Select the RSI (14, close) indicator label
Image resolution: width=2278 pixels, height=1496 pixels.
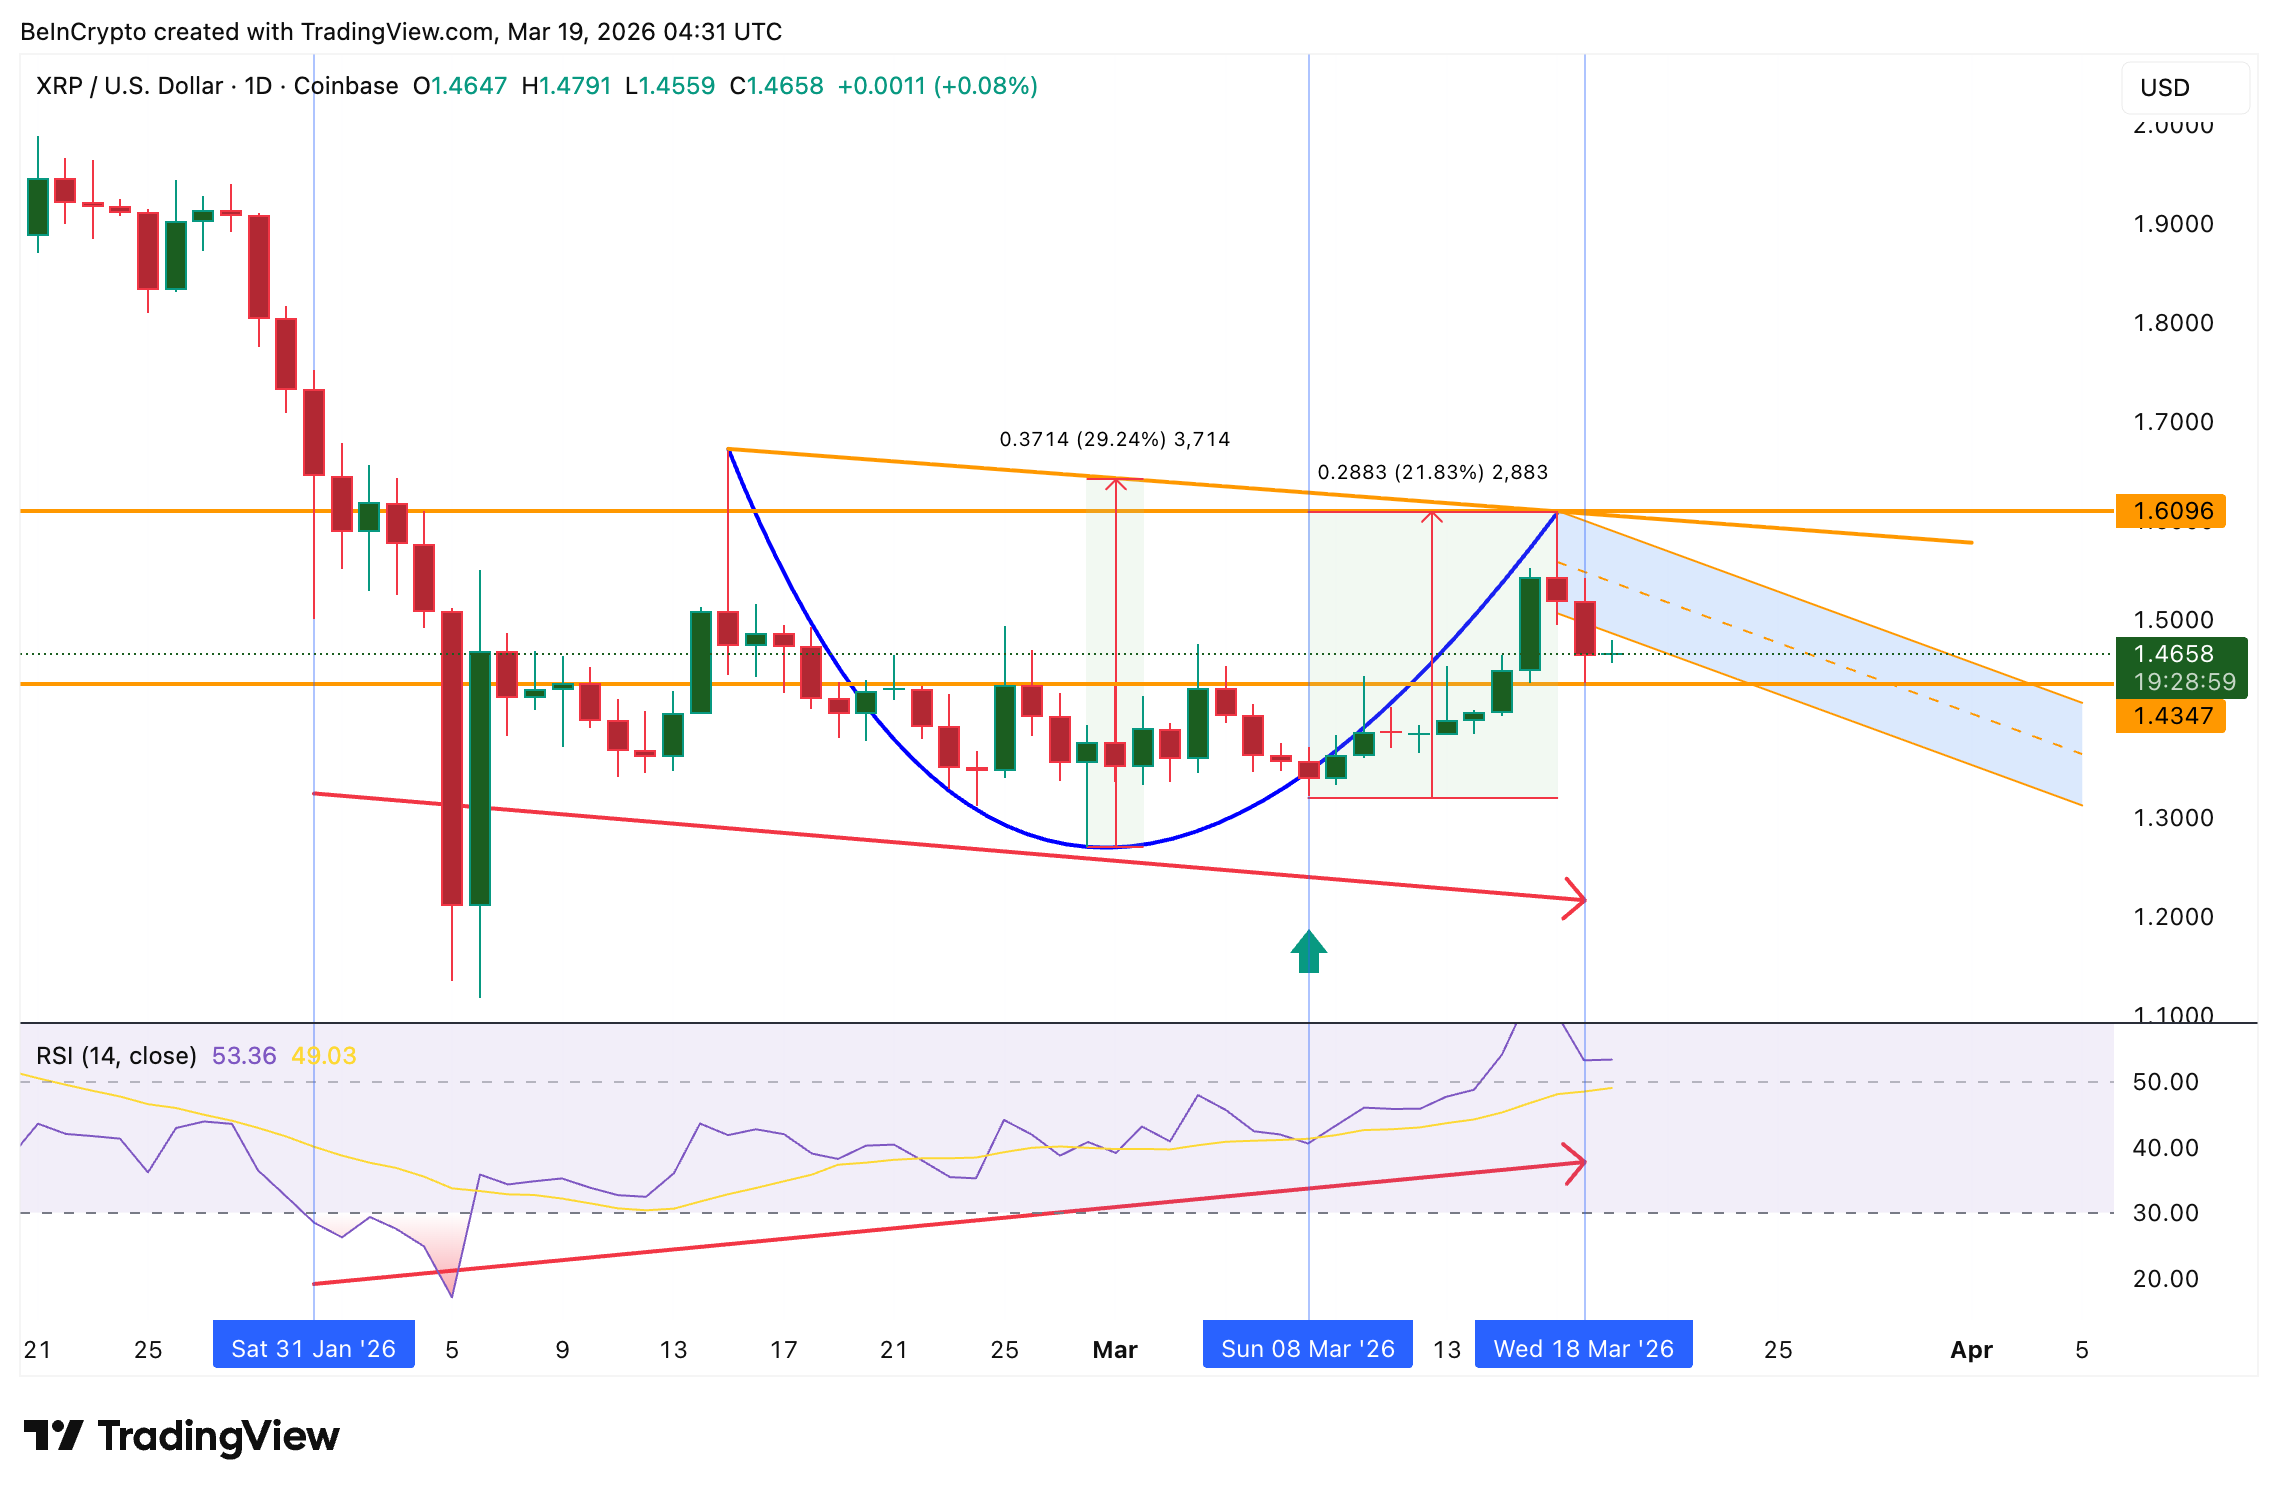117,1055
